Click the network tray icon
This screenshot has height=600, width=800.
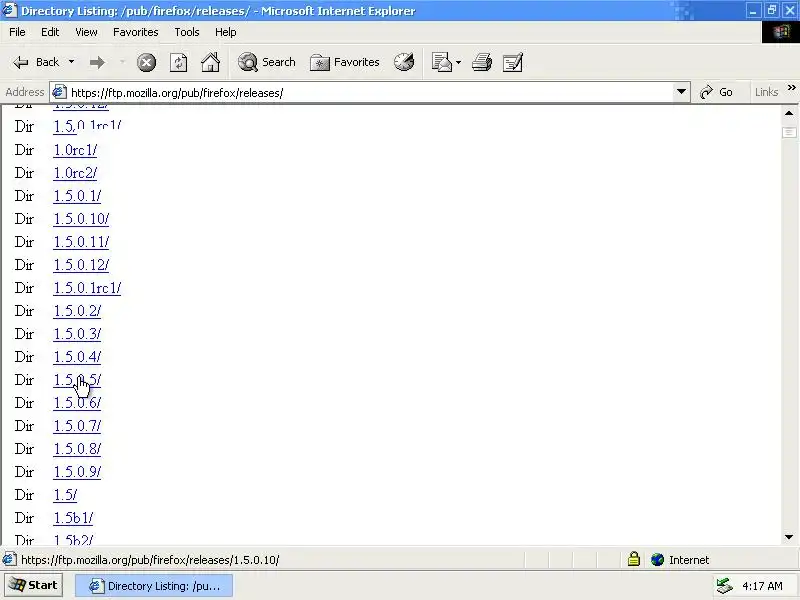(724, 586)
